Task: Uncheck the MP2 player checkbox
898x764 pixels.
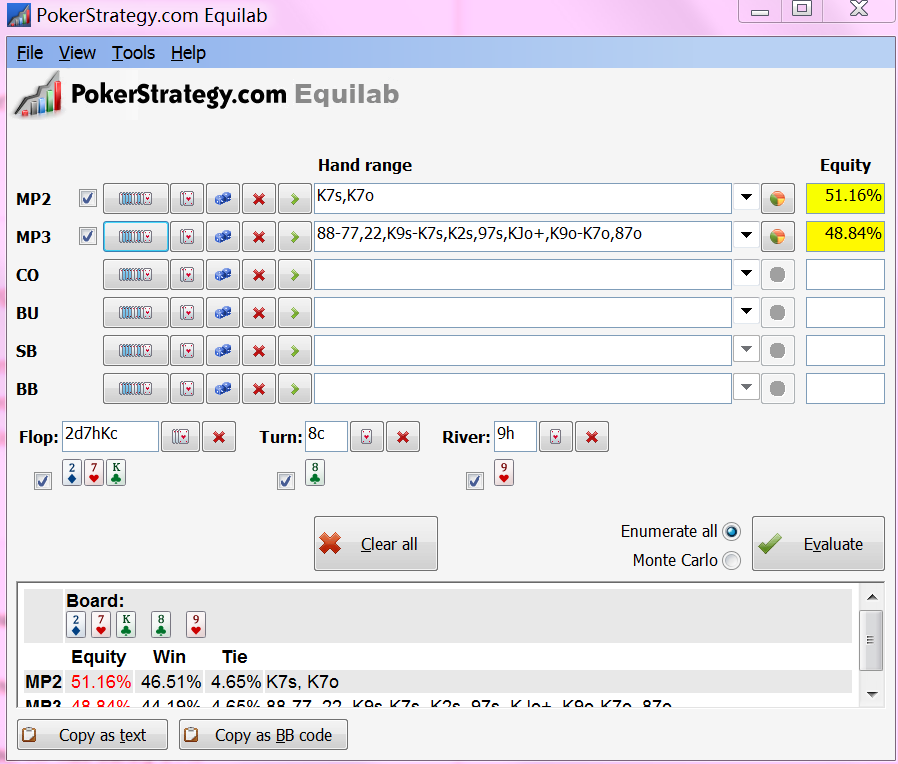Action: pyautogui.click(x=88, y=198)
